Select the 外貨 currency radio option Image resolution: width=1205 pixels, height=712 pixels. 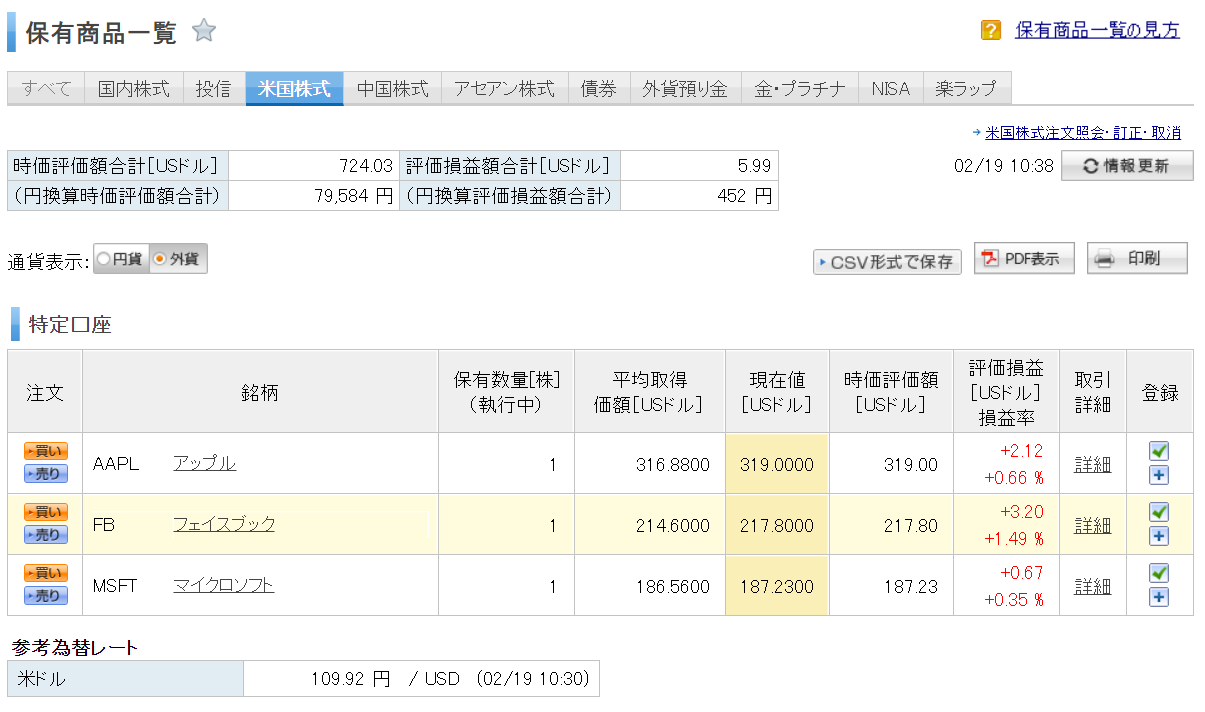coord(177,259)
